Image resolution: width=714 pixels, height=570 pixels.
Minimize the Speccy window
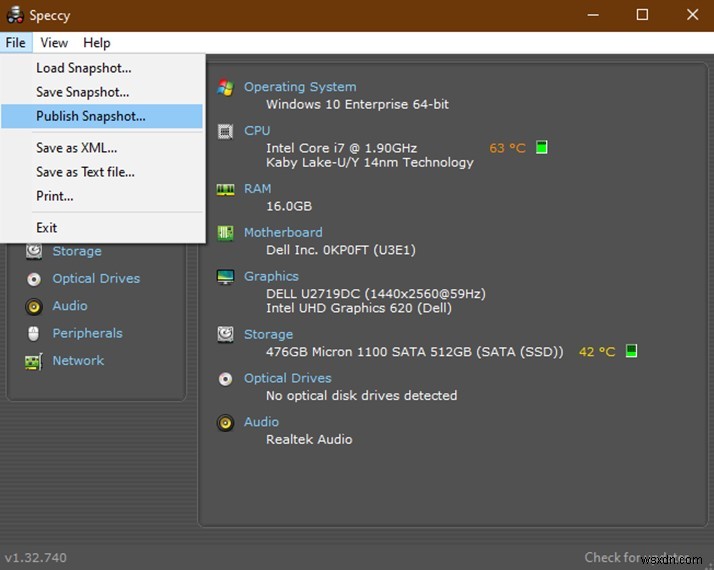click(x=593, y=15)
